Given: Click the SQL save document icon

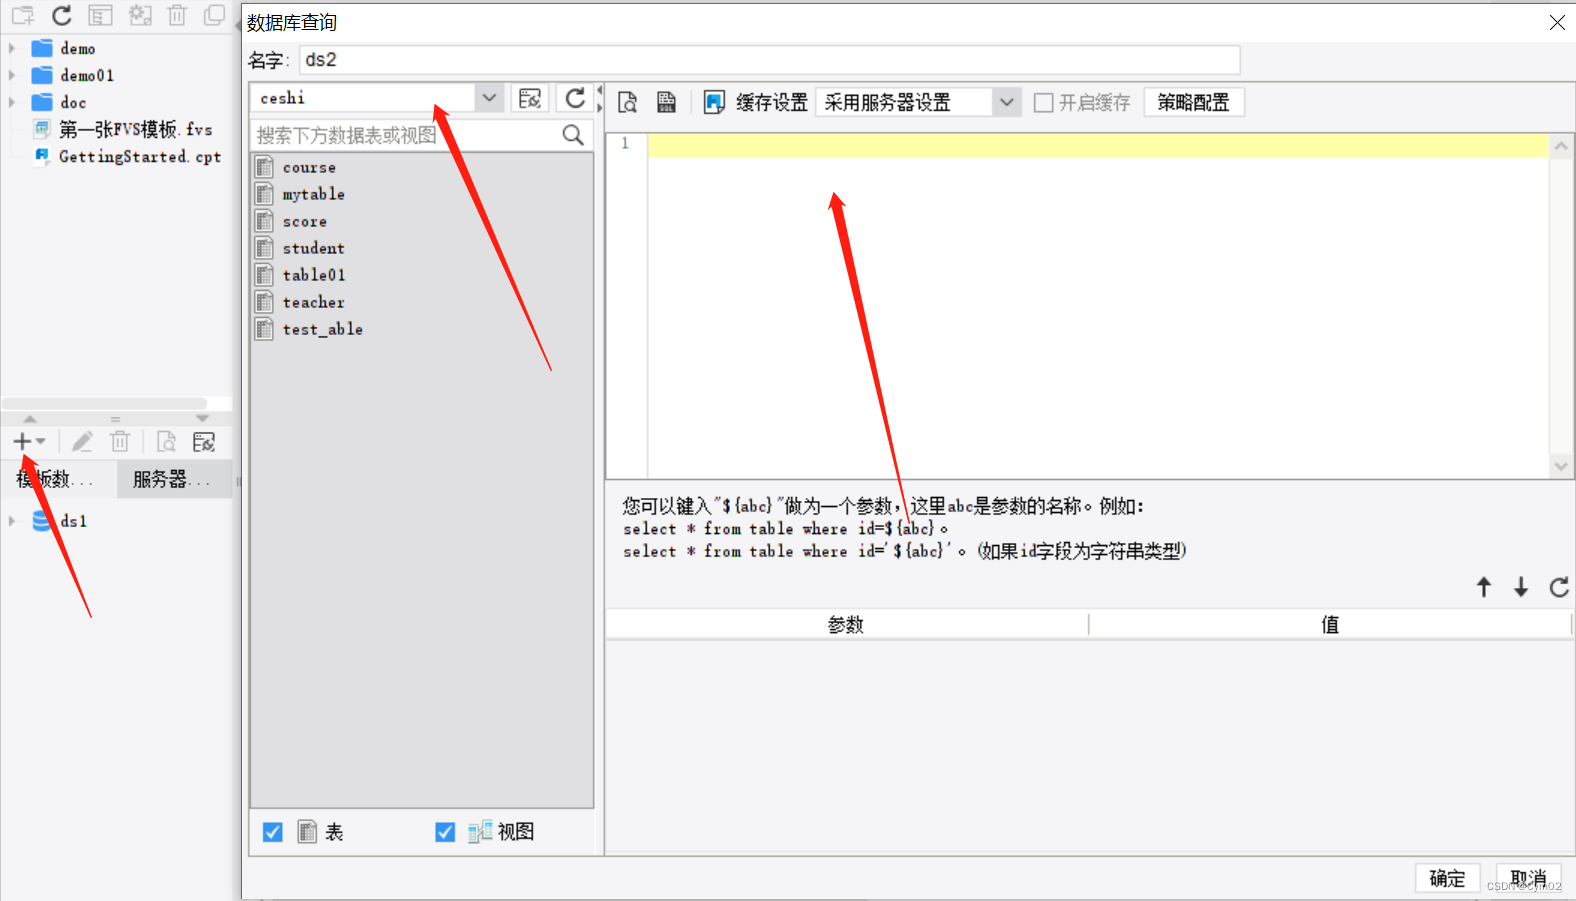Looking at the screenshot, I should pyautogui.click(x=666, y=102).
